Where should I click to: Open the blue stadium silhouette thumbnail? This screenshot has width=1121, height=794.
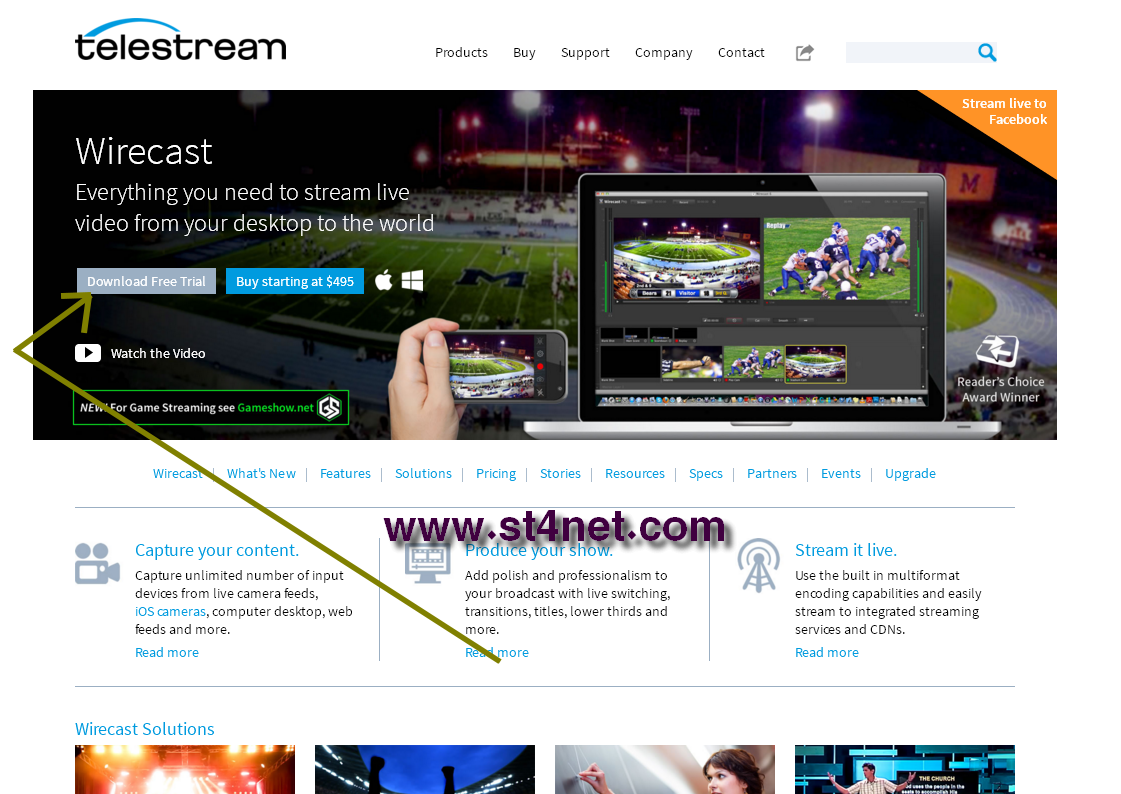pos(425,770)
